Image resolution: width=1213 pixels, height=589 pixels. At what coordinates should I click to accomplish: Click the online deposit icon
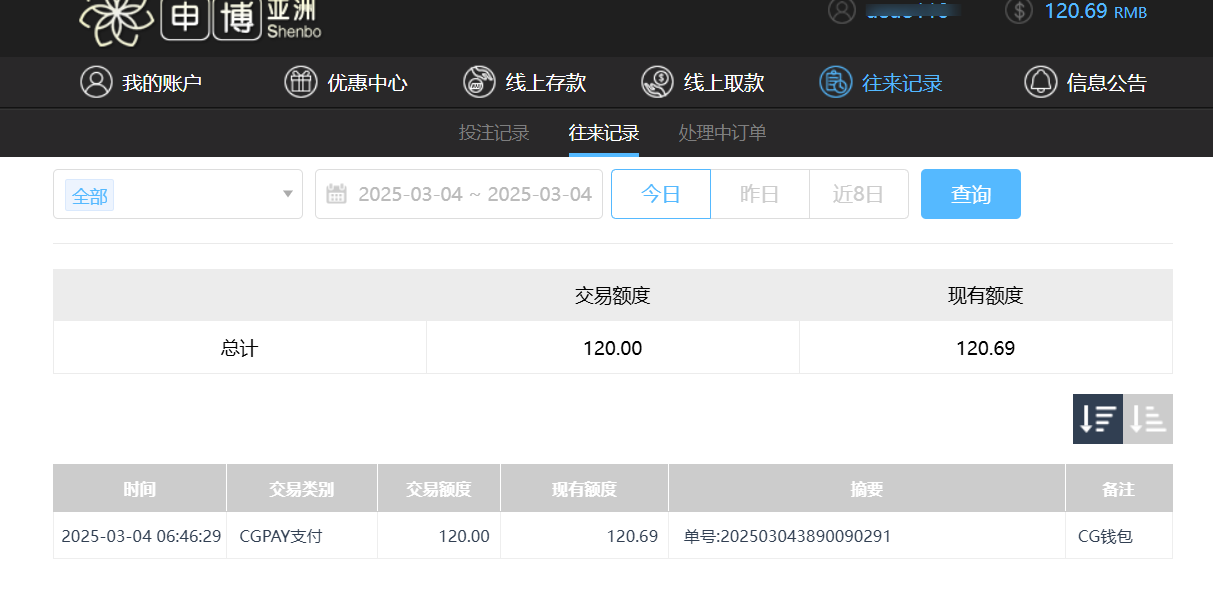coord(479,82)
